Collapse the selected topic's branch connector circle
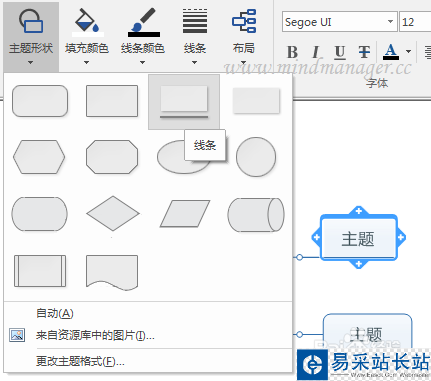 (299, 257)
